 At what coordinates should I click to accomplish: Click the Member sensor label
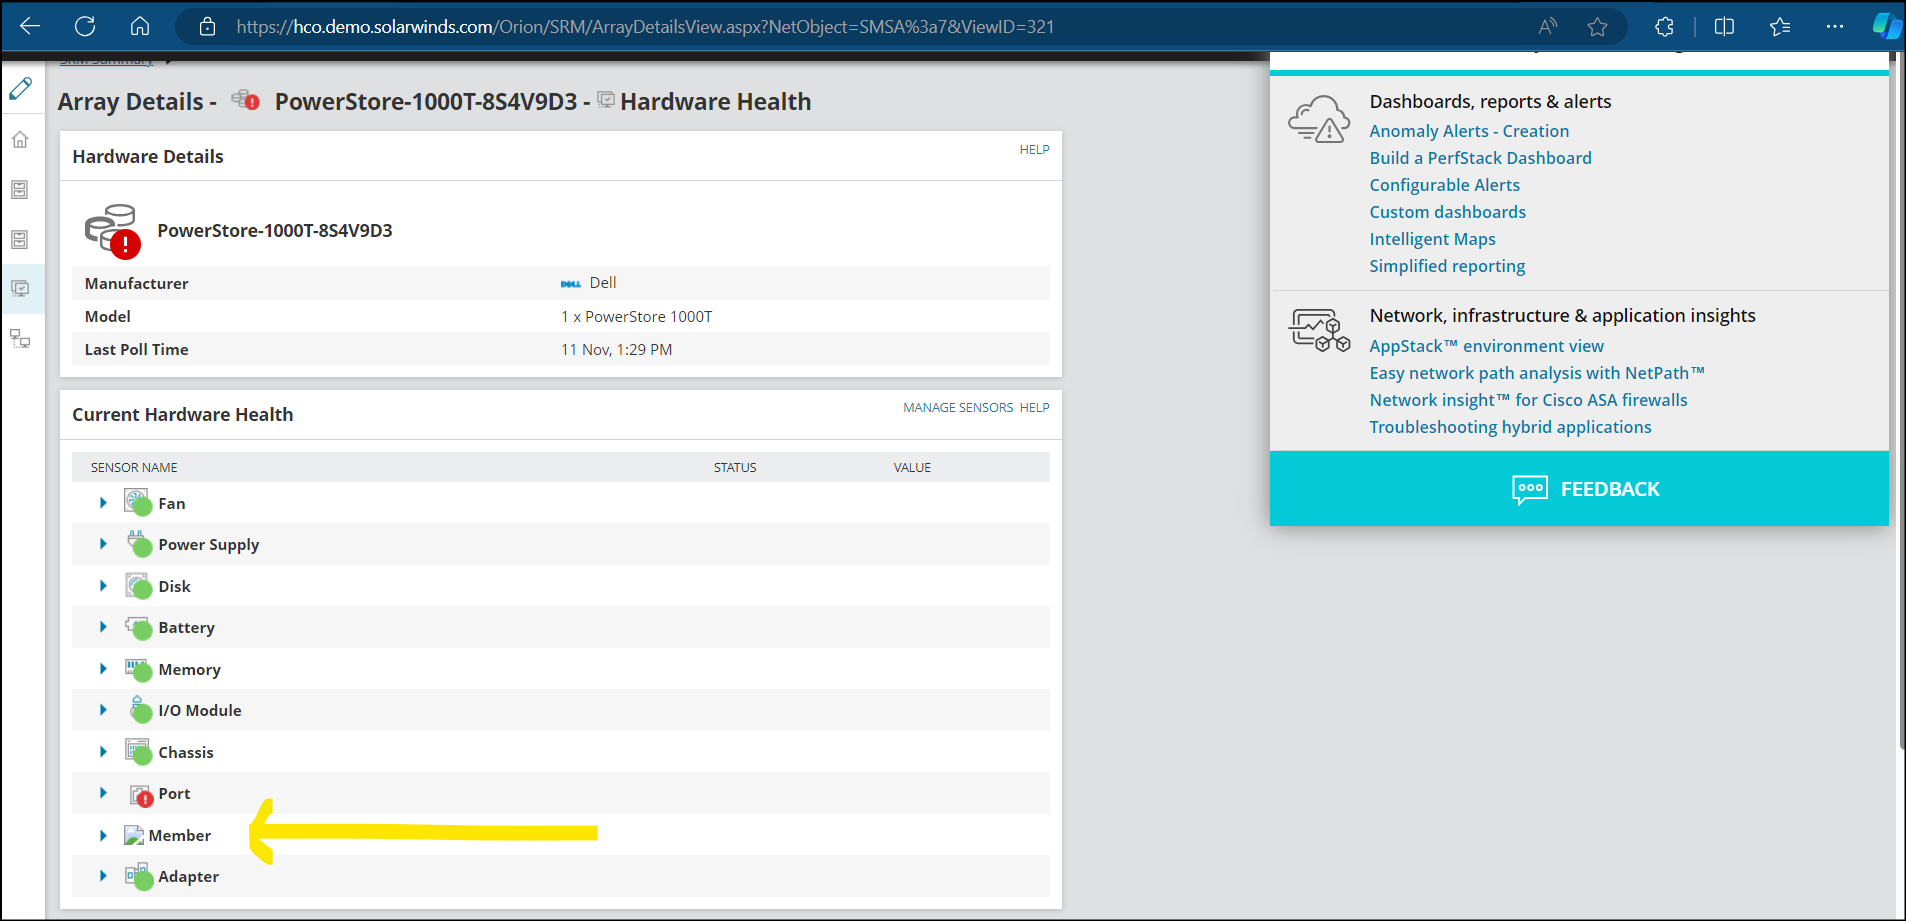click(180, 835)
